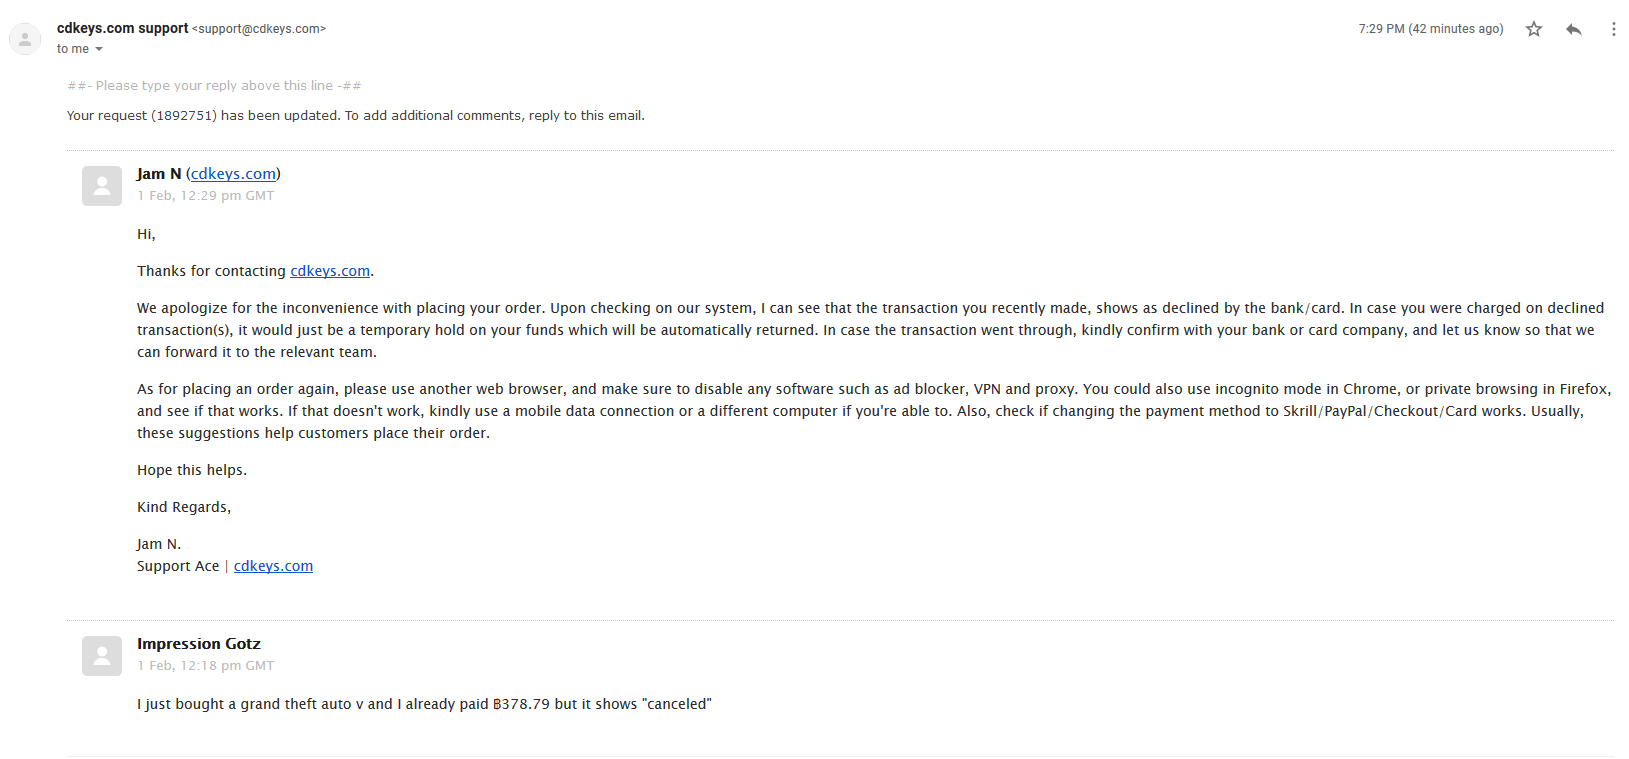
Task: Click Jam N's avatar placeholder
Action: point(102,186)
